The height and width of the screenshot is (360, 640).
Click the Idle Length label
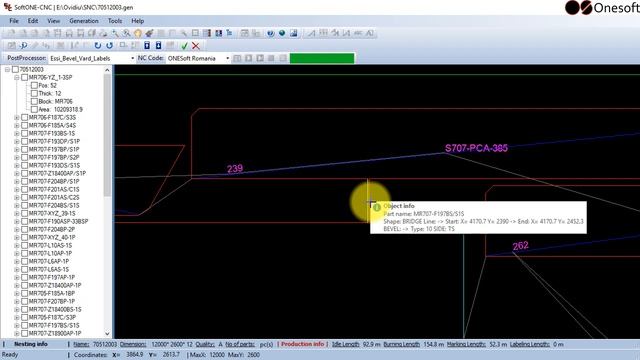click(x=345, y=344)
